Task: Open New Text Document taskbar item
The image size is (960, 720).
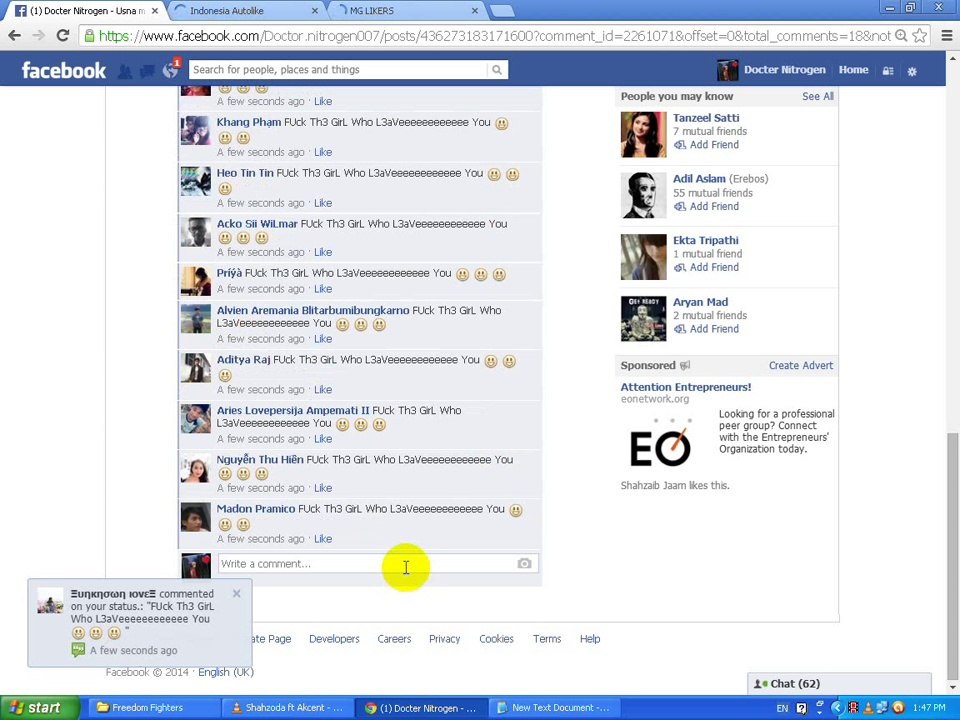Action: pyautogui.click(x=553, y=708)
